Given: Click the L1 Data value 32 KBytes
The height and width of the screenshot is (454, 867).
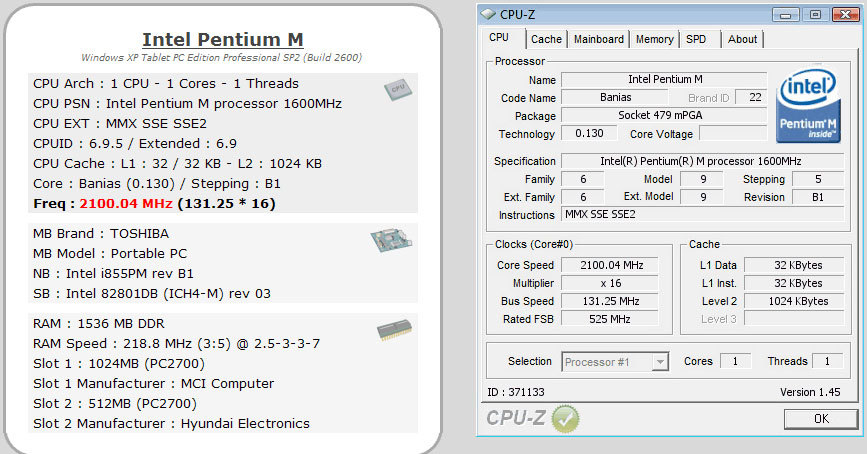Looking at the screenshot, I should tap(794, 265).
